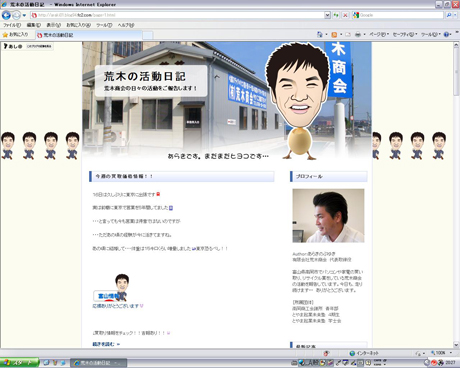Open the お気に入り(A) menu
Image resolution: width=460 pixels, height=368 pixels.
[78, 25]
